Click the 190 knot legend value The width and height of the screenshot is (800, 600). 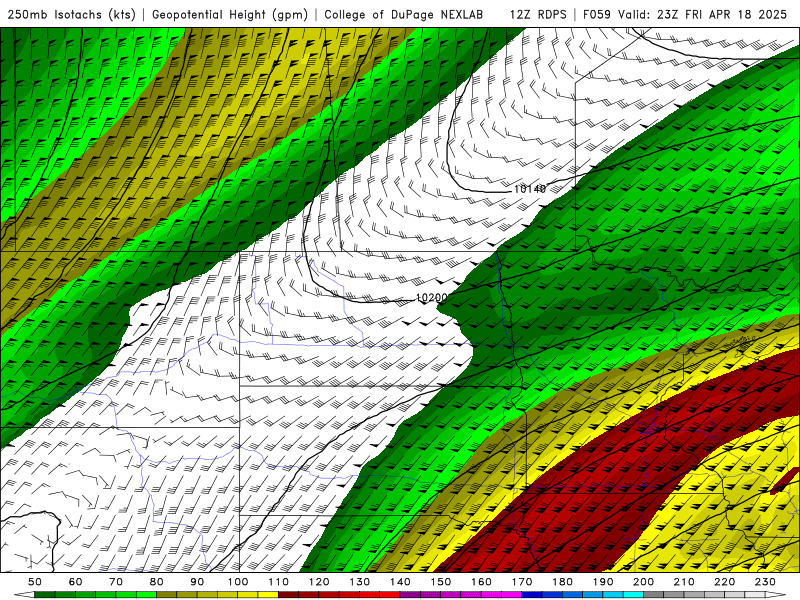tap(603, 582)
